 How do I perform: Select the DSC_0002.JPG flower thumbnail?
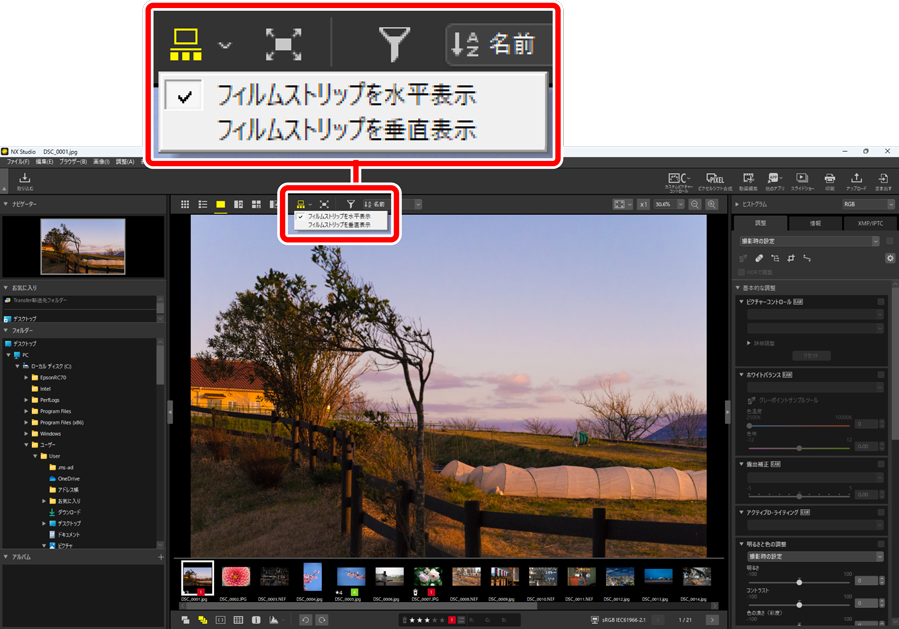pyautogui.click(x=234, y=577)
